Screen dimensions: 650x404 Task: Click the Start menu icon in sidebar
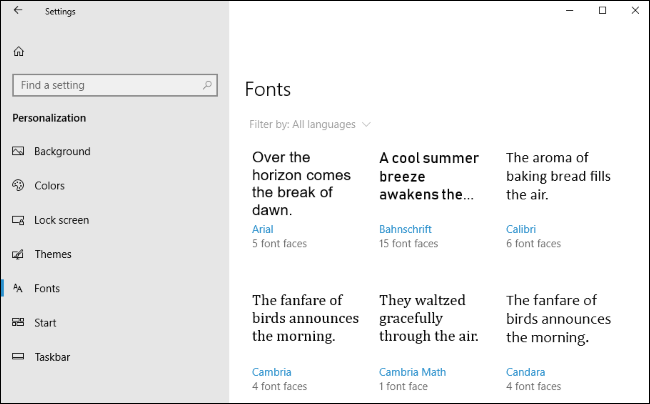(x=18, y=323)
